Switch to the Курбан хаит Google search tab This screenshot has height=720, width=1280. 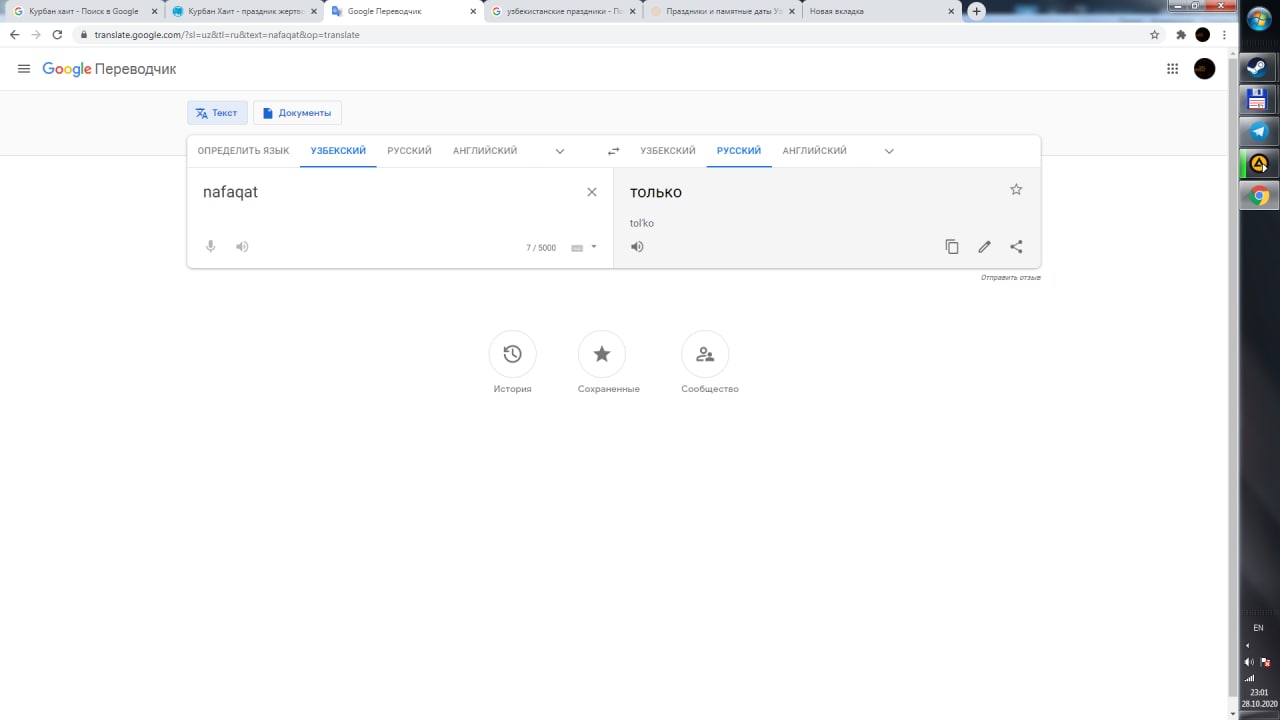(x=85, y=11)
